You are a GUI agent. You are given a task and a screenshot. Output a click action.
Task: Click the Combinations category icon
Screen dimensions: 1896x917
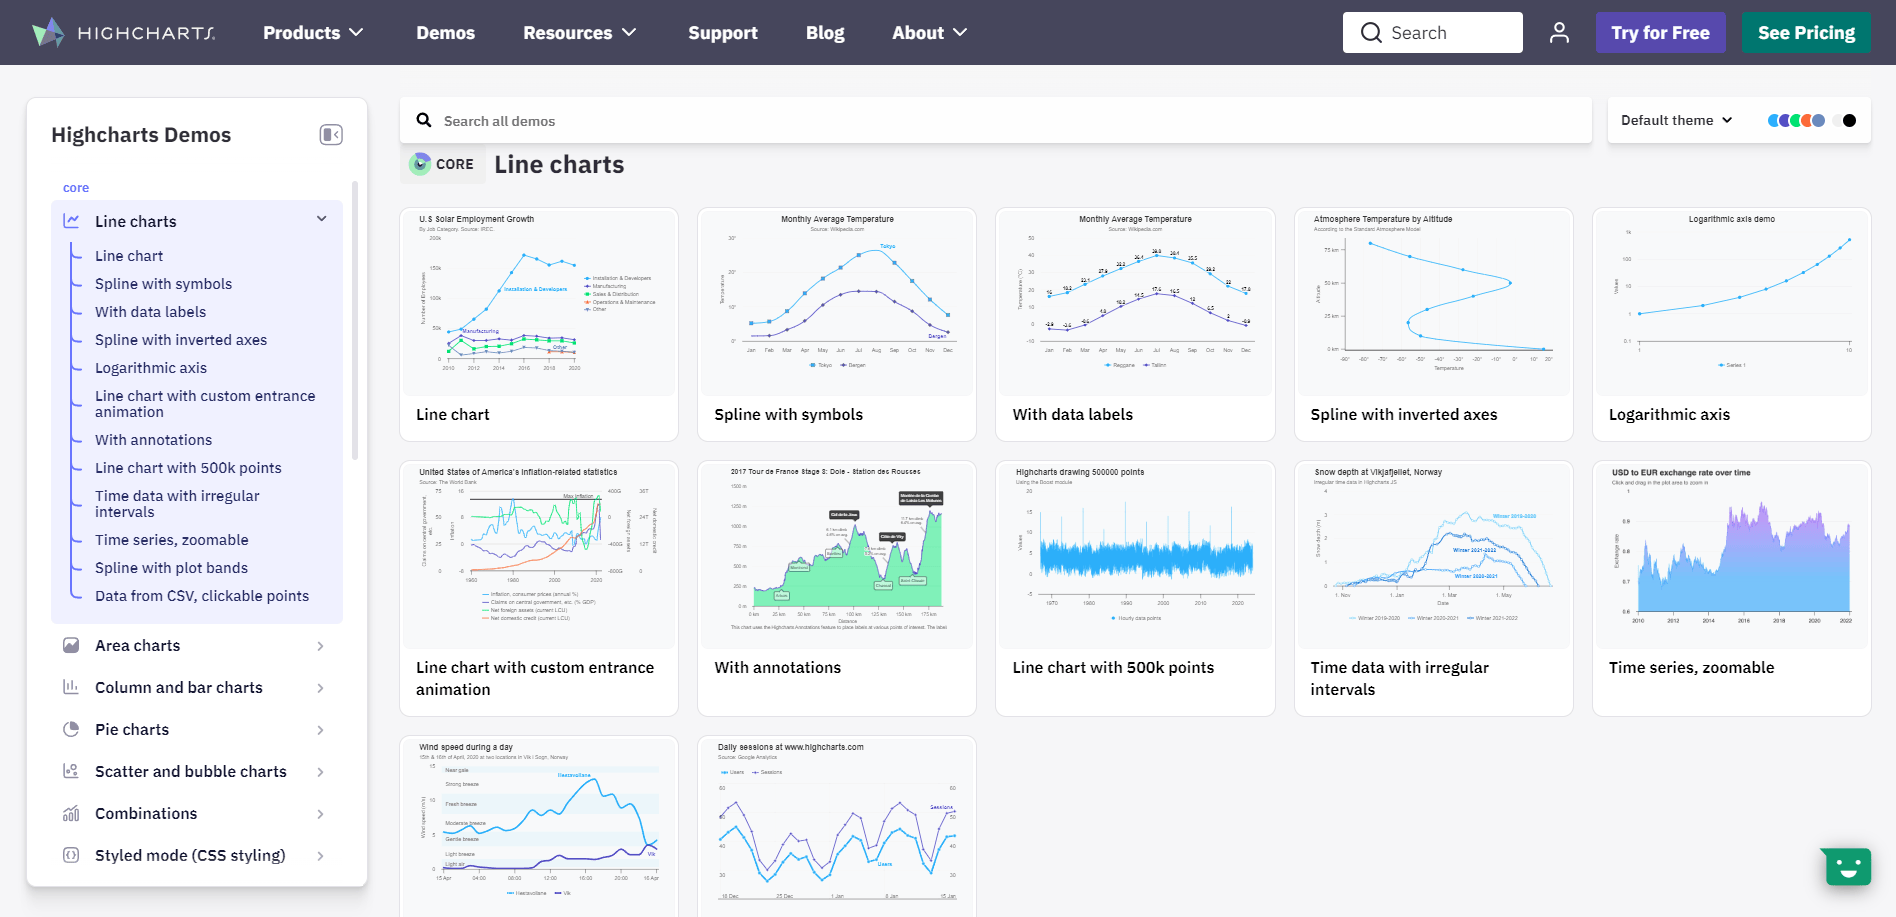coord(71,814)
